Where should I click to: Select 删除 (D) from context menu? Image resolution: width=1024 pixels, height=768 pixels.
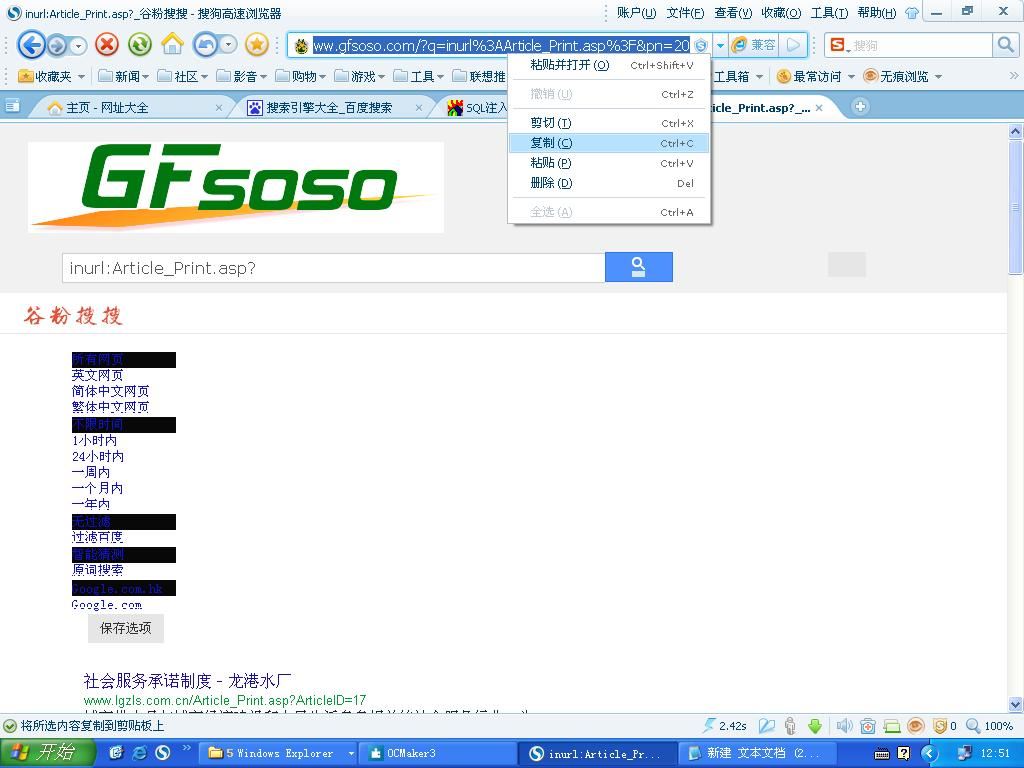click(609, 183)
